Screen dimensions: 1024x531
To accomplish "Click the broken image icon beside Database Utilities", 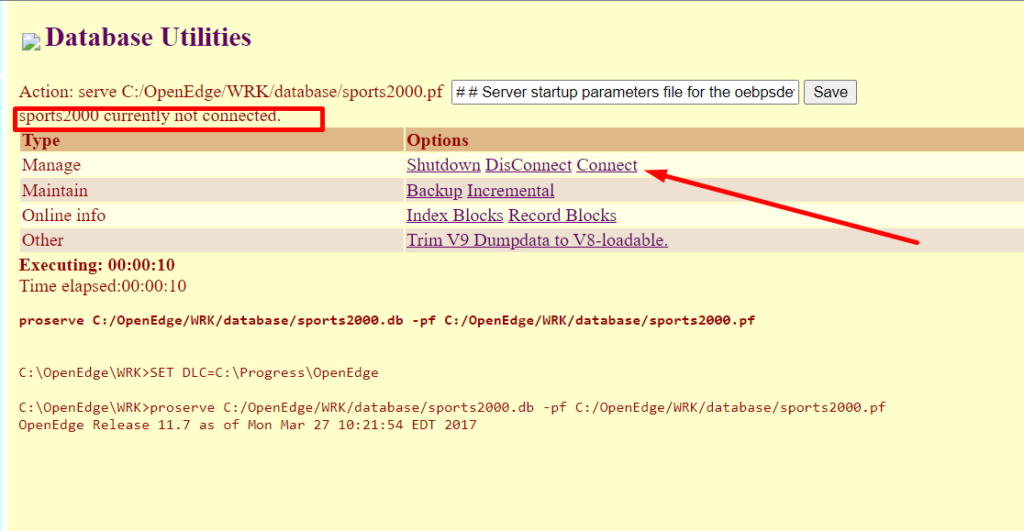I will (31, 42).
